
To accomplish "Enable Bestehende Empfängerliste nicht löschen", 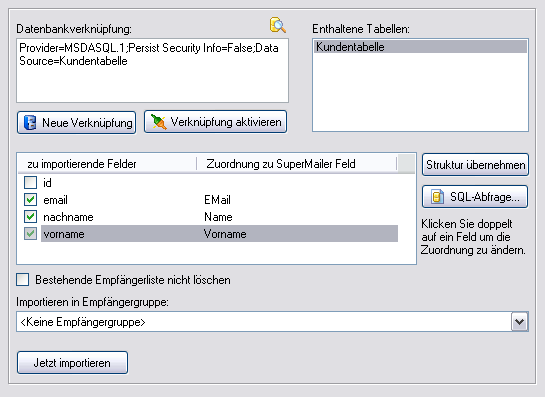I will click(x=23, y=279).
